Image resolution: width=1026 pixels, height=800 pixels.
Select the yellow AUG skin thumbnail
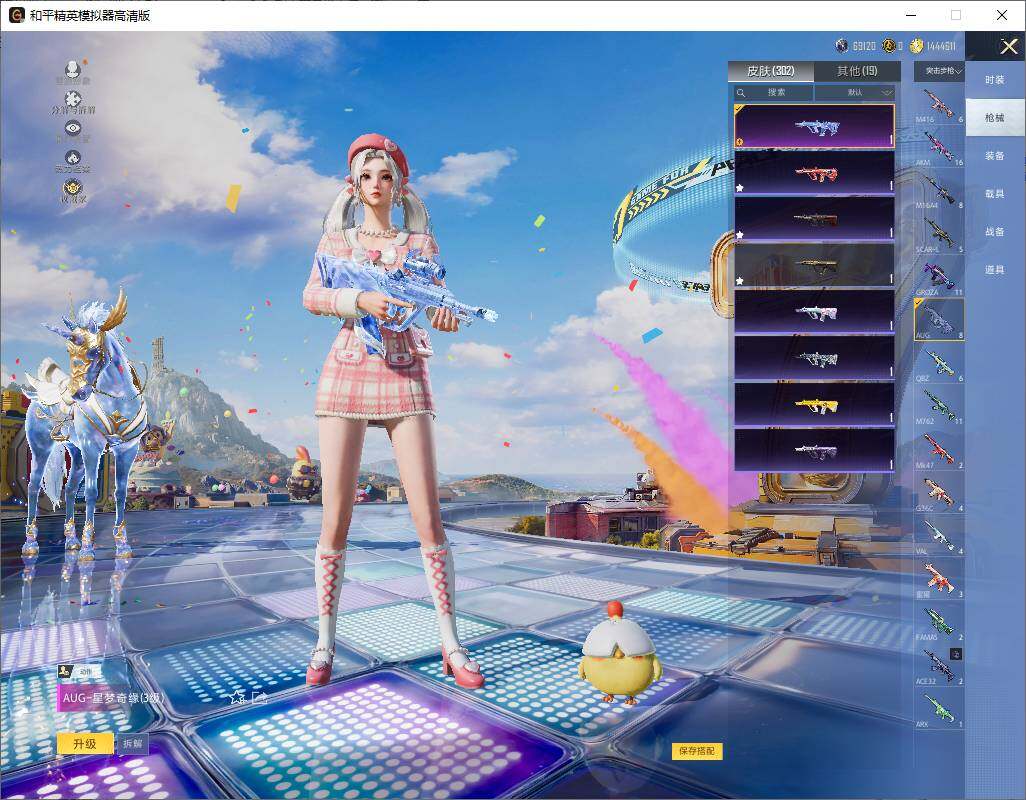[x=814, y=404]
